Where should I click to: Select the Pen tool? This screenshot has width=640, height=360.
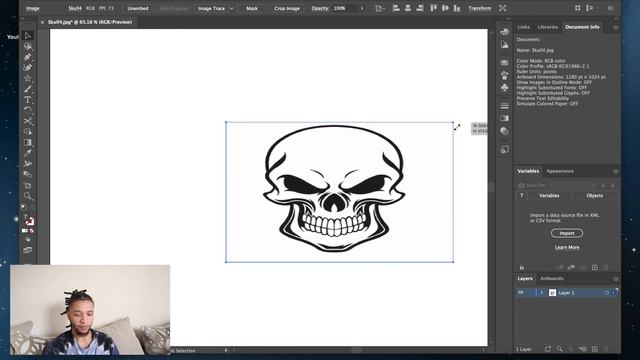point(27,57)
